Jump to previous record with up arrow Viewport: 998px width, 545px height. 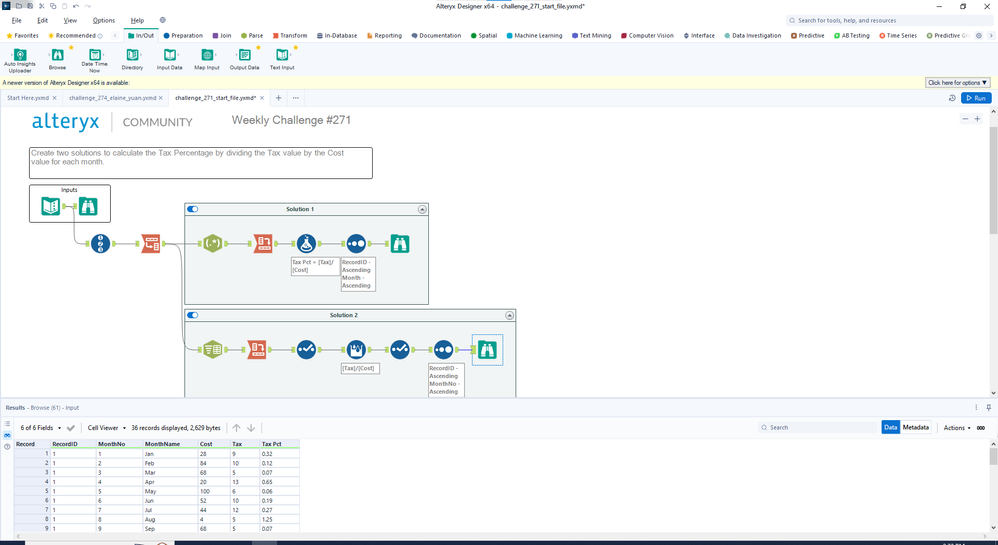236,428
